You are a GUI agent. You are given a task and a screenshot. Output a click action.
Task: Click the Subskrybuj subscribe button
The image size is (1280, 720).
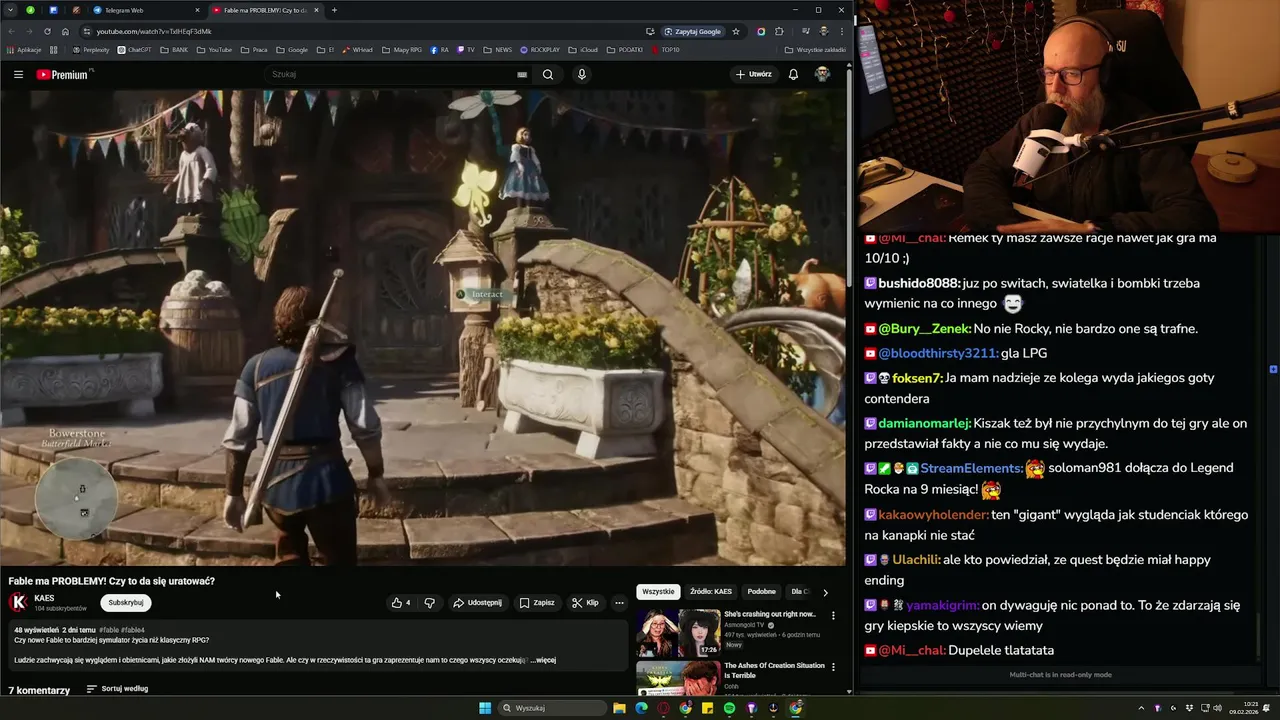coord(126,603)
